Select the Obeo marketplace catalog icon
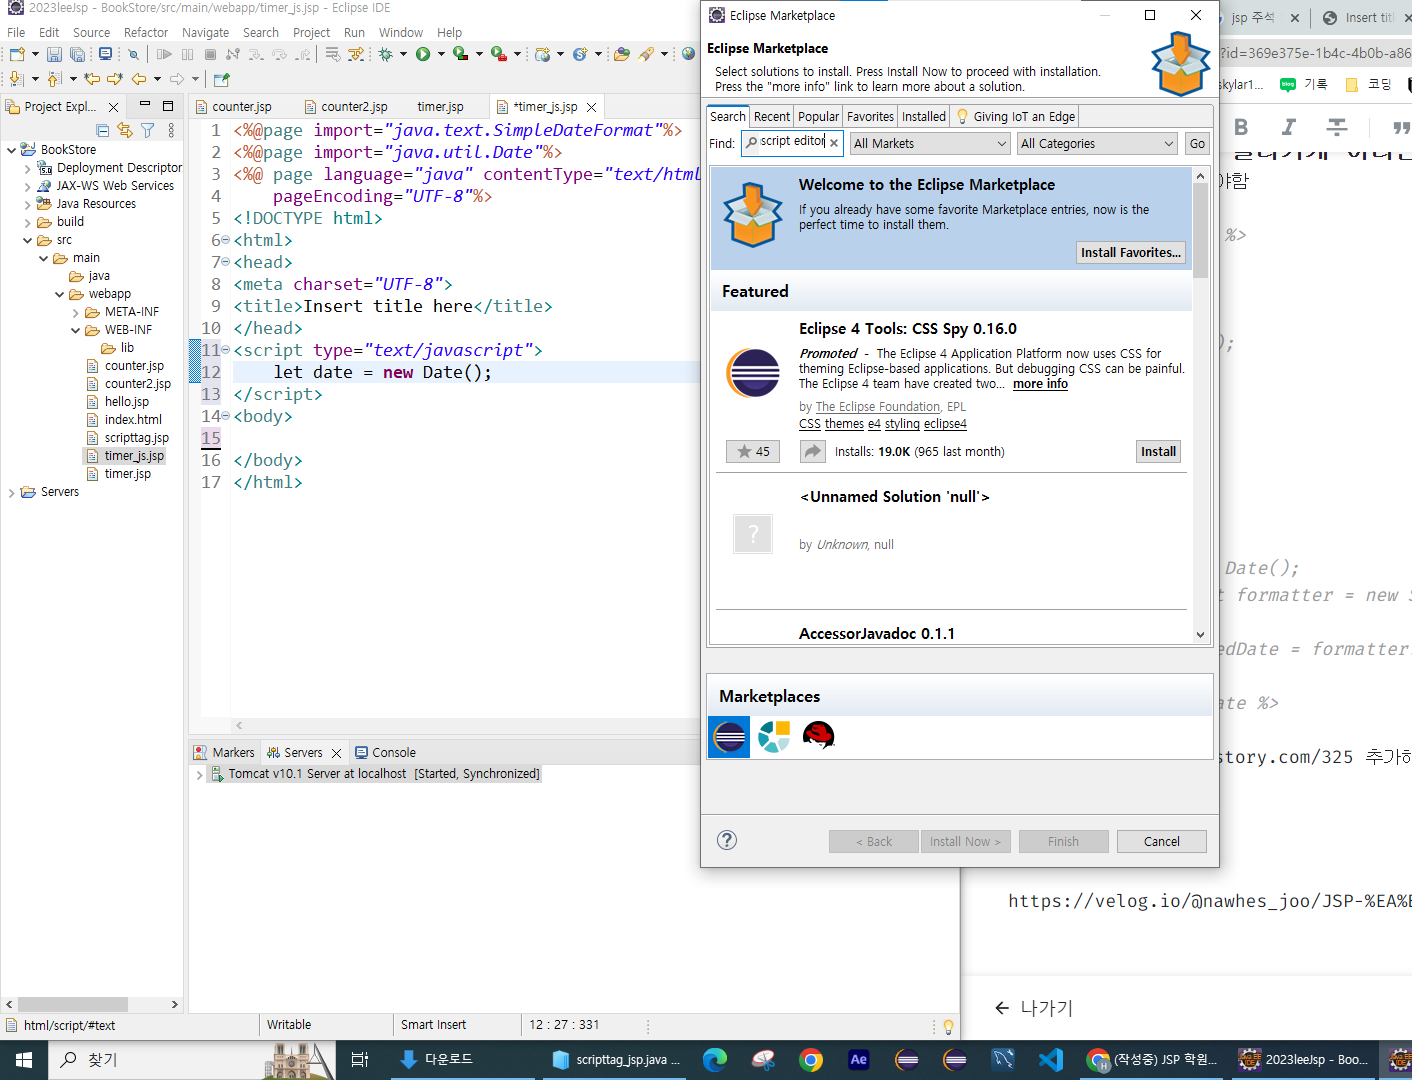1412x1080 pixels. (774, 737)
